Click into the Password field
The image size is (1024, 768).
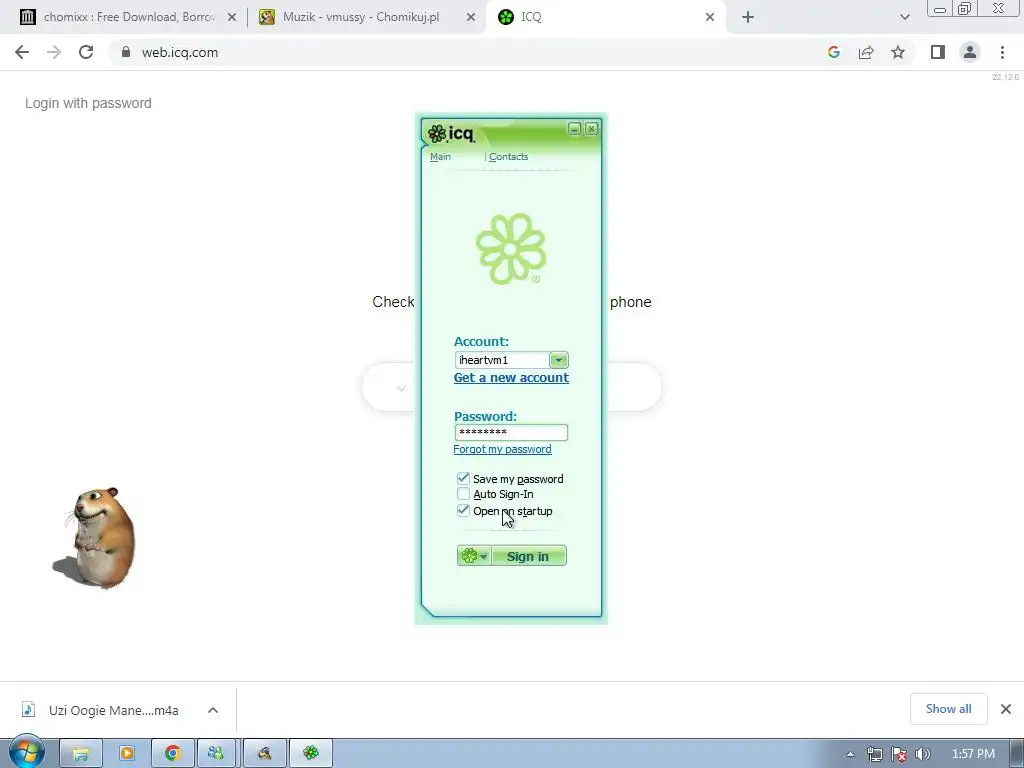[x=511, y=432]
